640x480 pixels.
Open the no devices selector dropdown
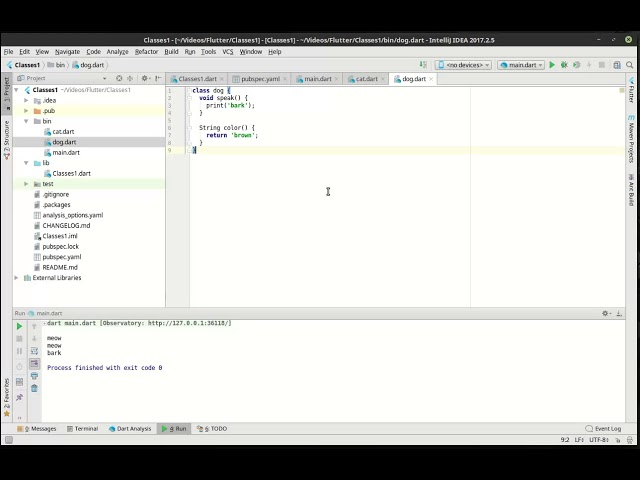pyautogui.click(x=463, y=65)
